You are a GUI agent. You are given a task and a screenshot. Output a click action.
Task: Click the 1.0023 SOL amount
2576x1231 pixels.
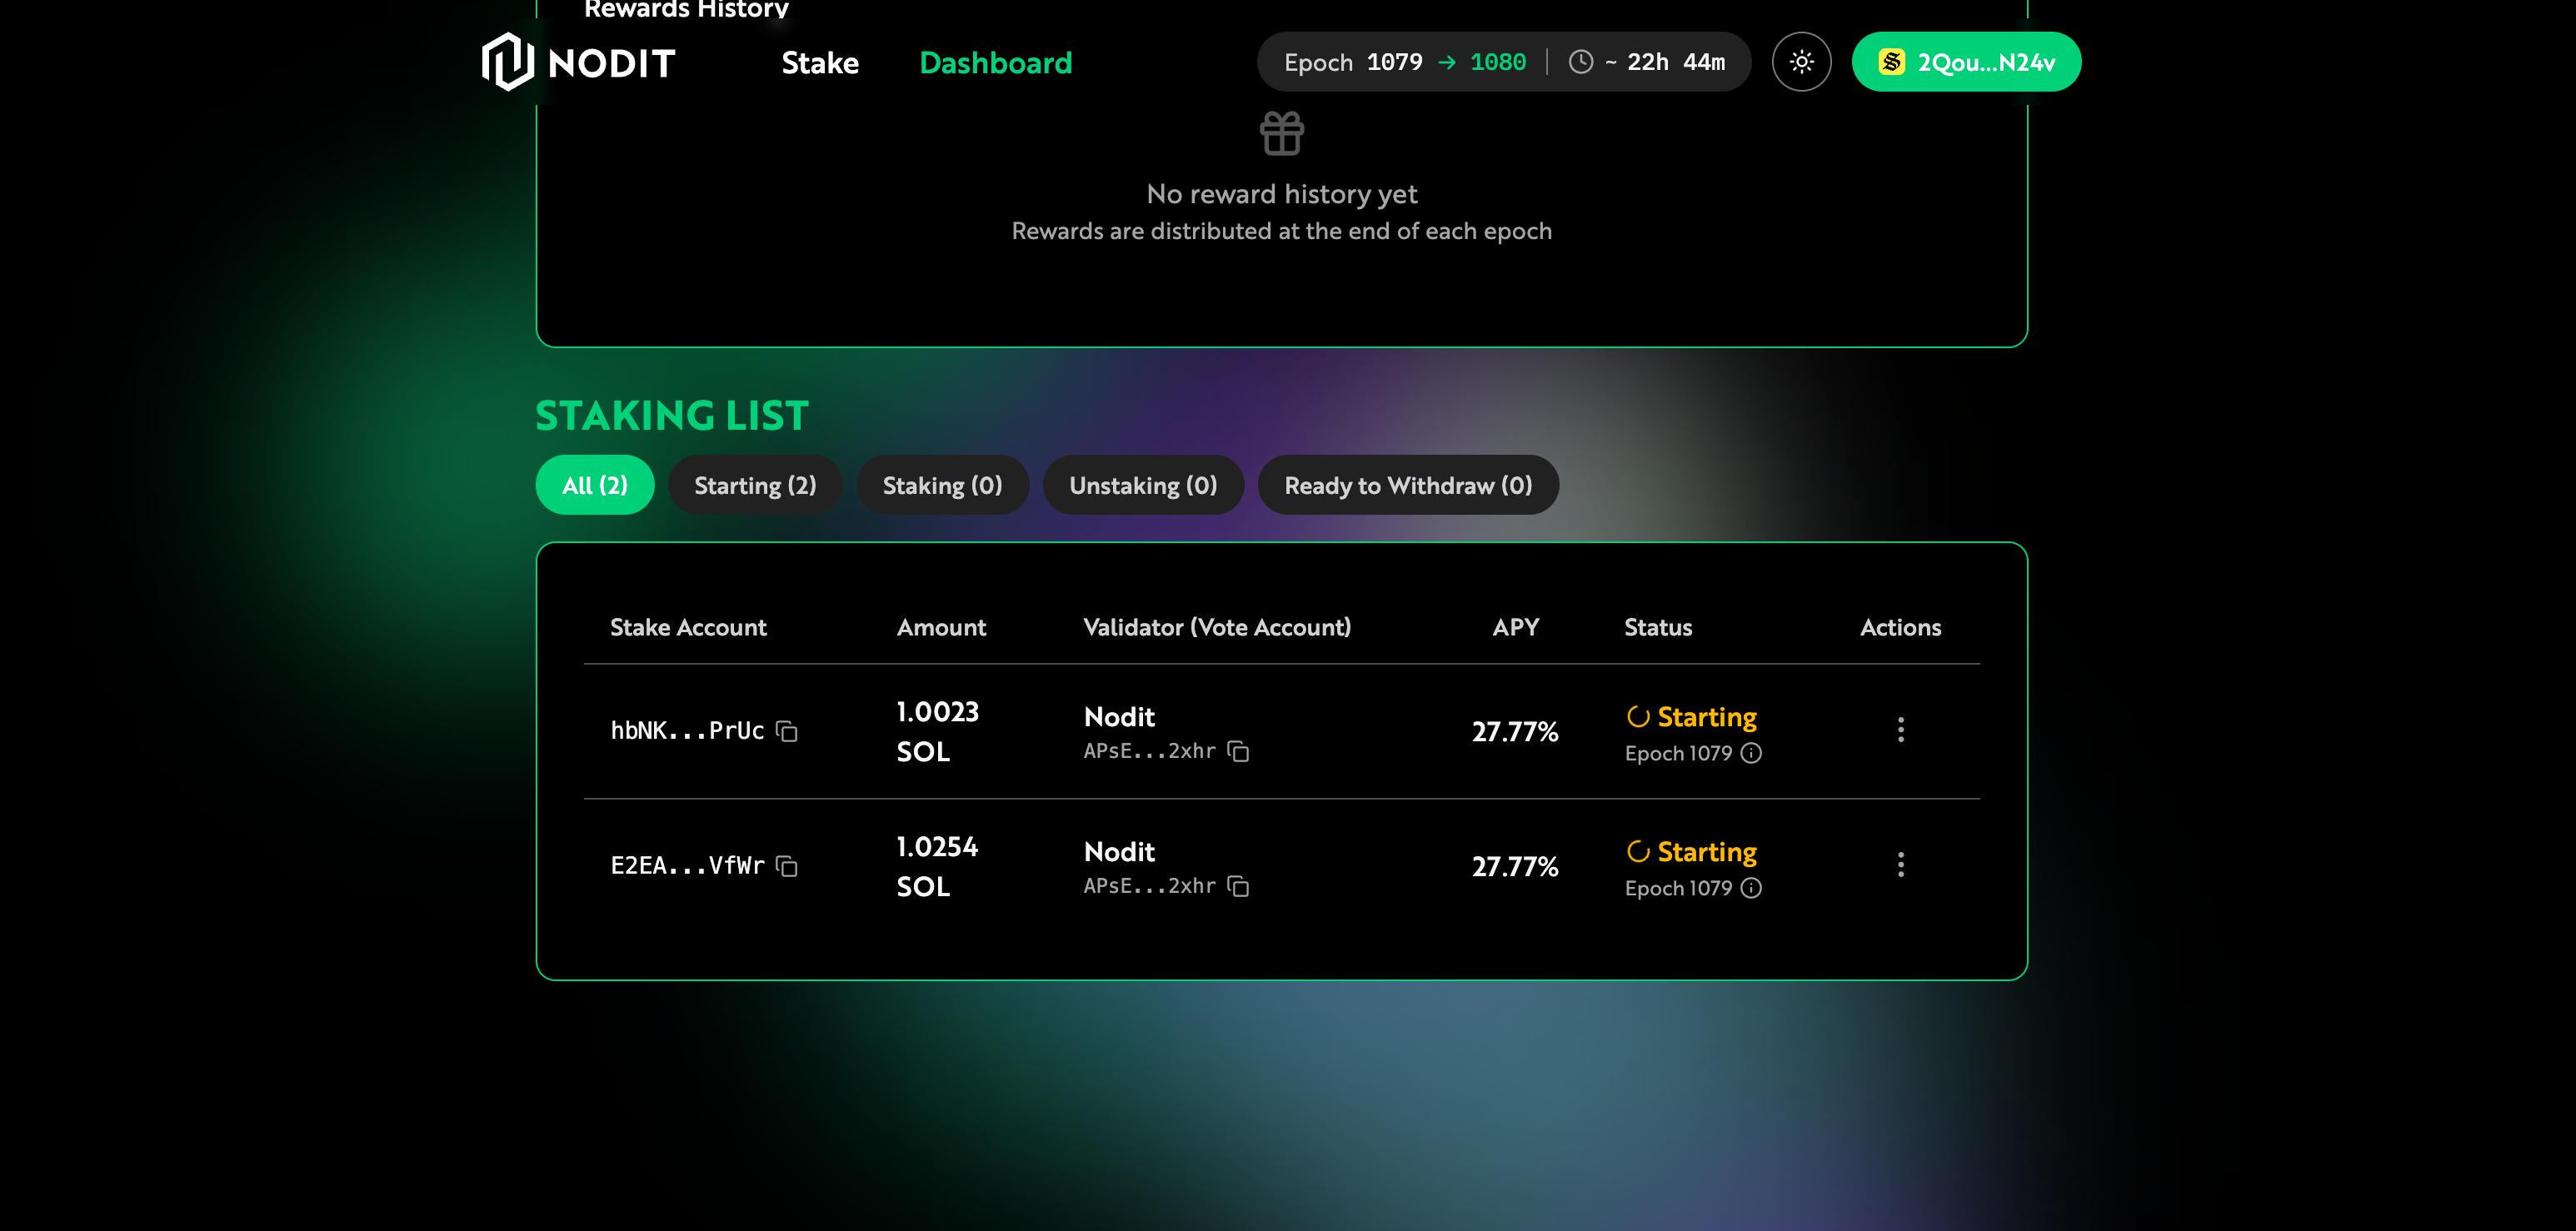tap(937, 731)
